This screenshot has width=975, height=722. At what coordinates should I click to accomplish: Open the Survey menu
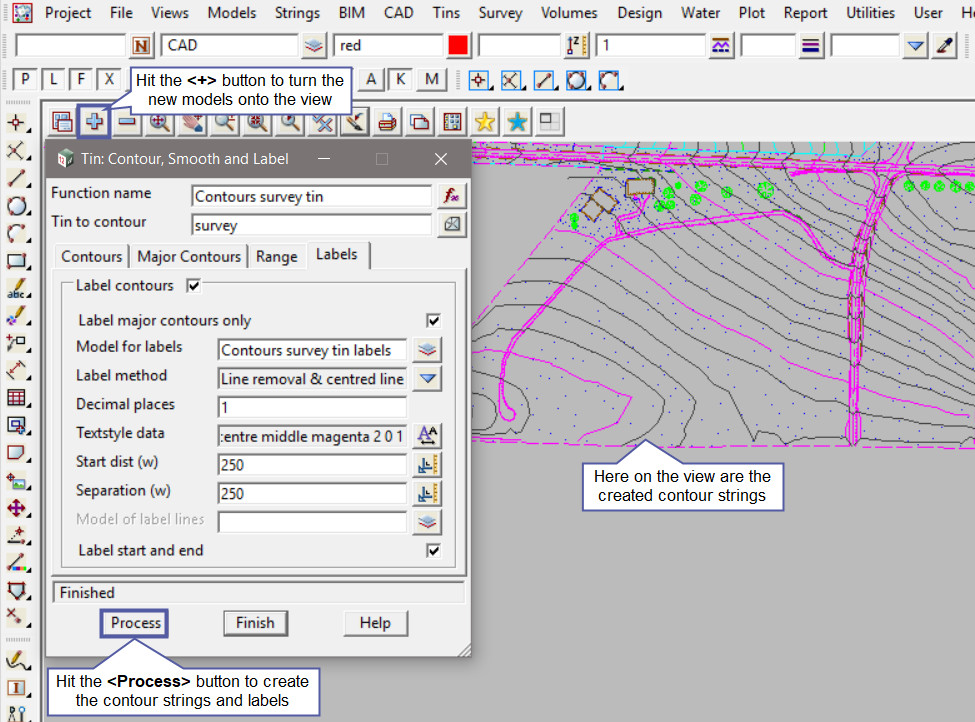click(500, 13)
